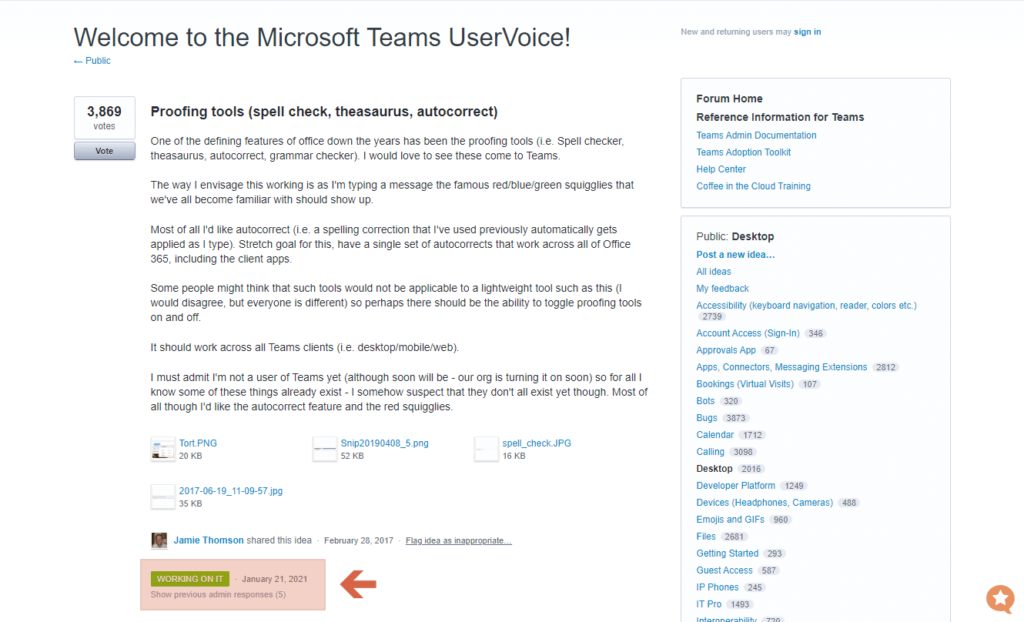The width and height of the screenshot is (1024, 622).
Task: Open the spell_check.JPG thumbnail image
Action: point(486,450)
